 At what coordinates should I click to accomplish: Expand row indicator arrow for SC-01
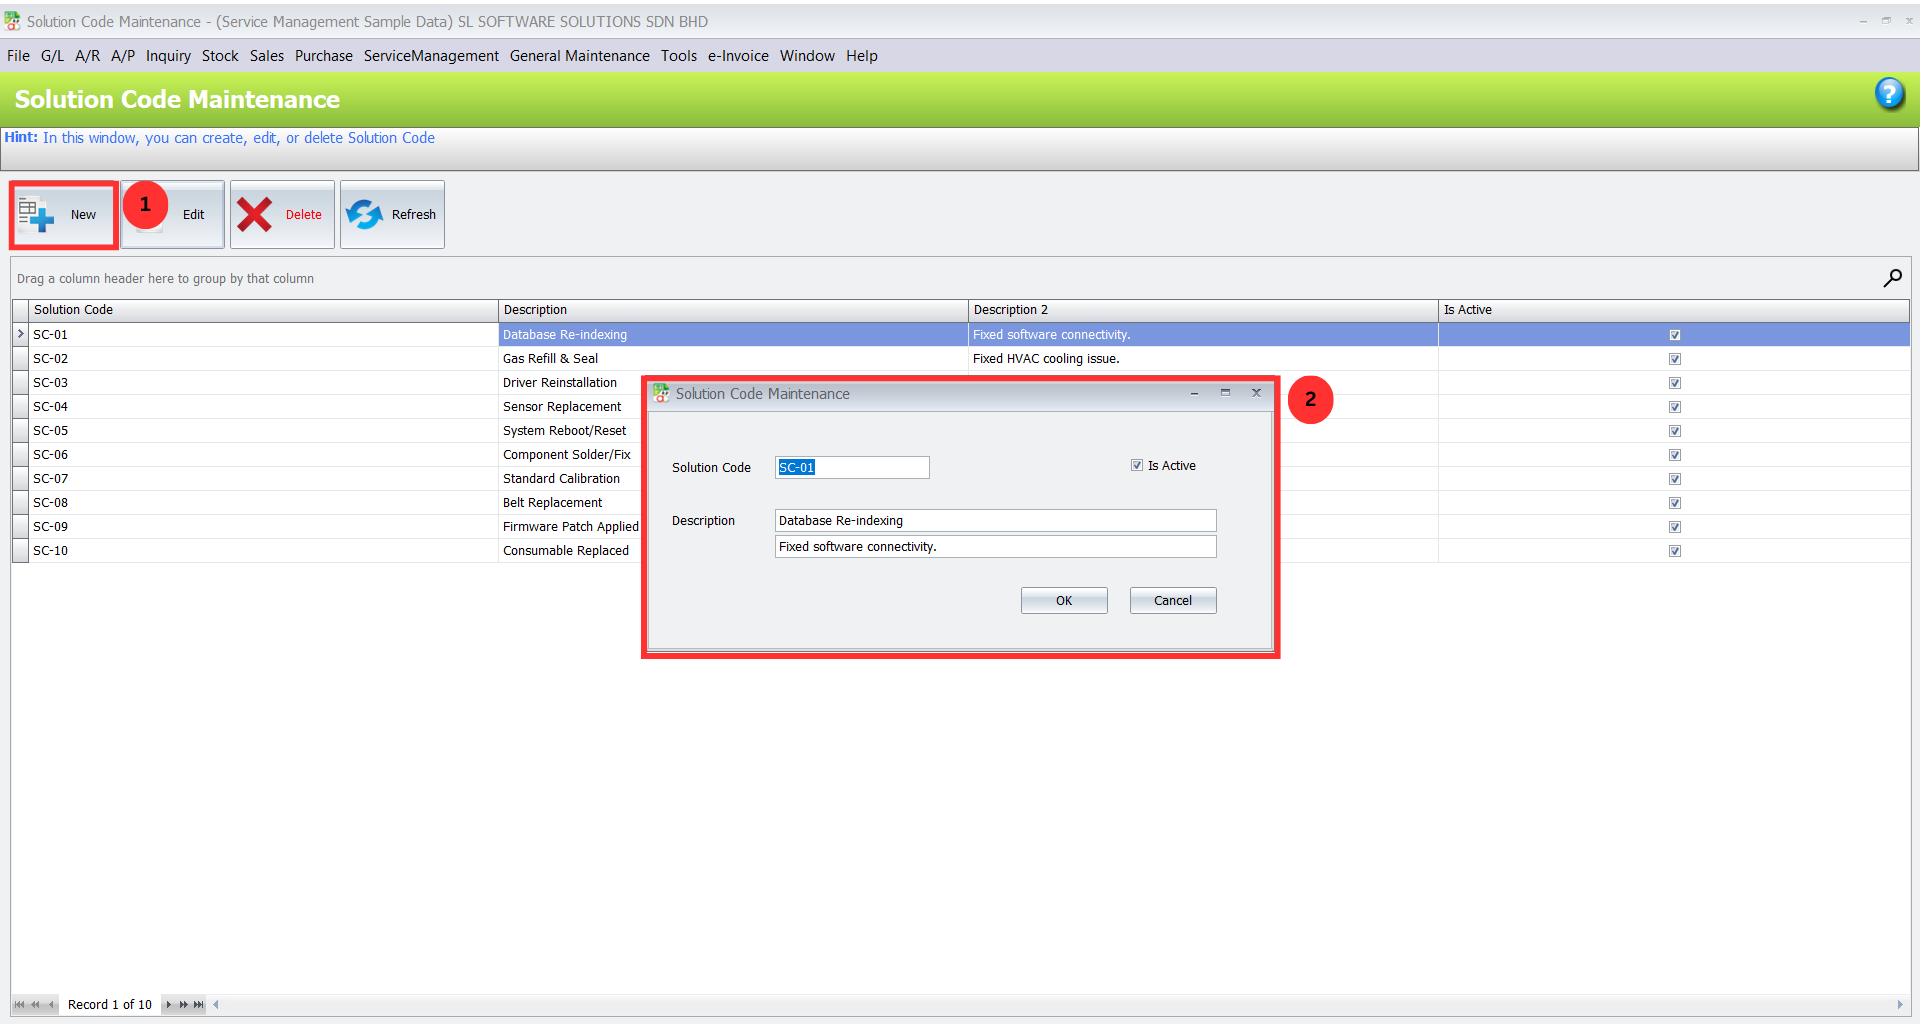pyautogui.click(x=20, y=334)
